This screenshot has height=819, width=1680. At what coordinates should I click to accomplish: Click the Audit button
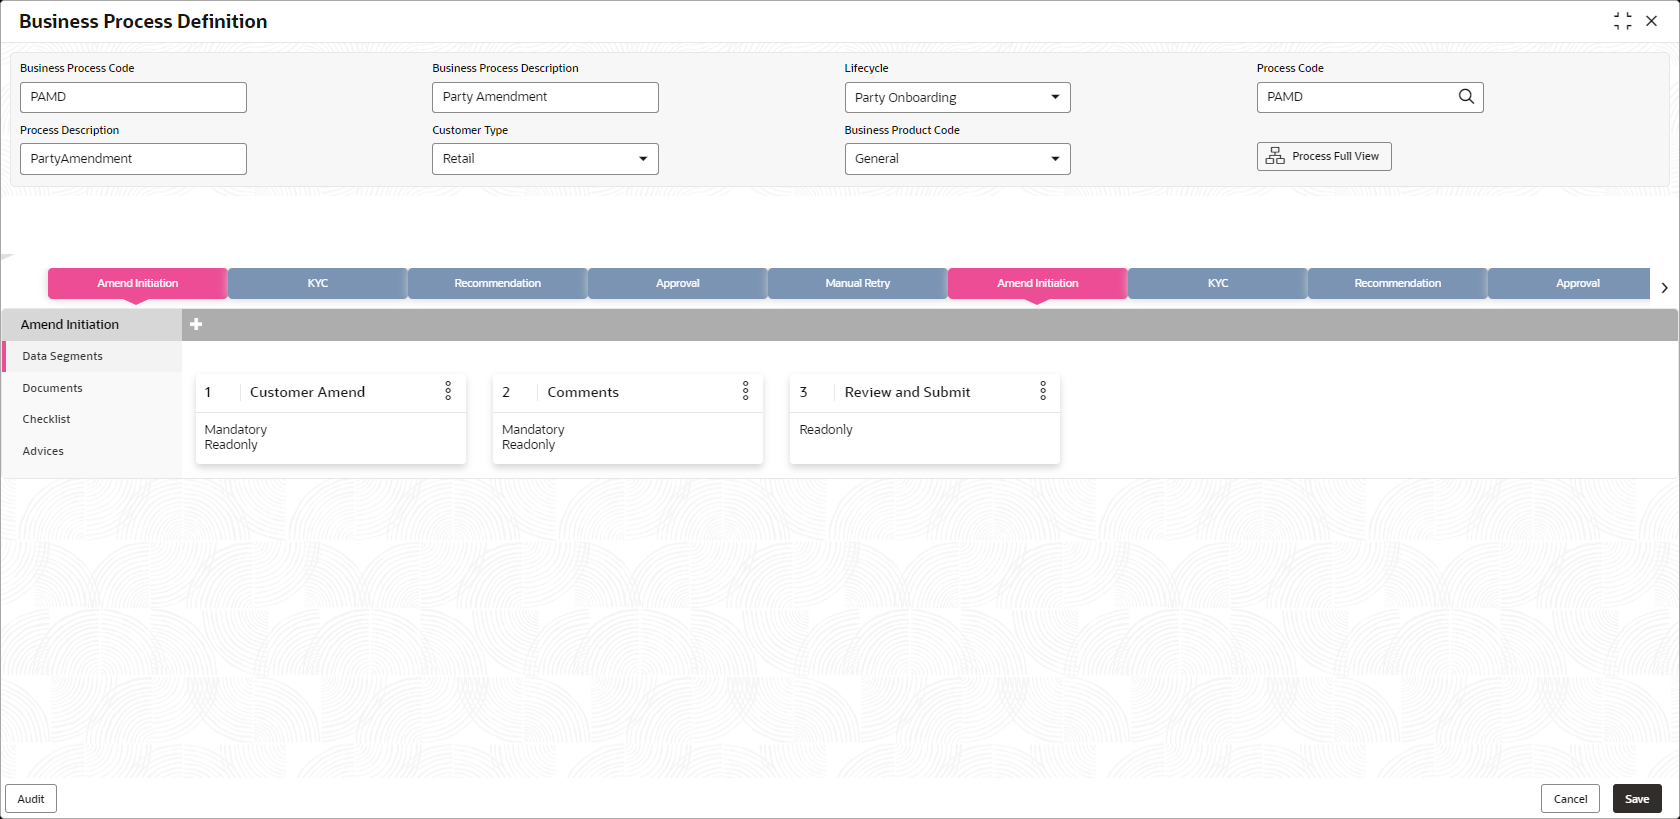[x=31, y=799]
